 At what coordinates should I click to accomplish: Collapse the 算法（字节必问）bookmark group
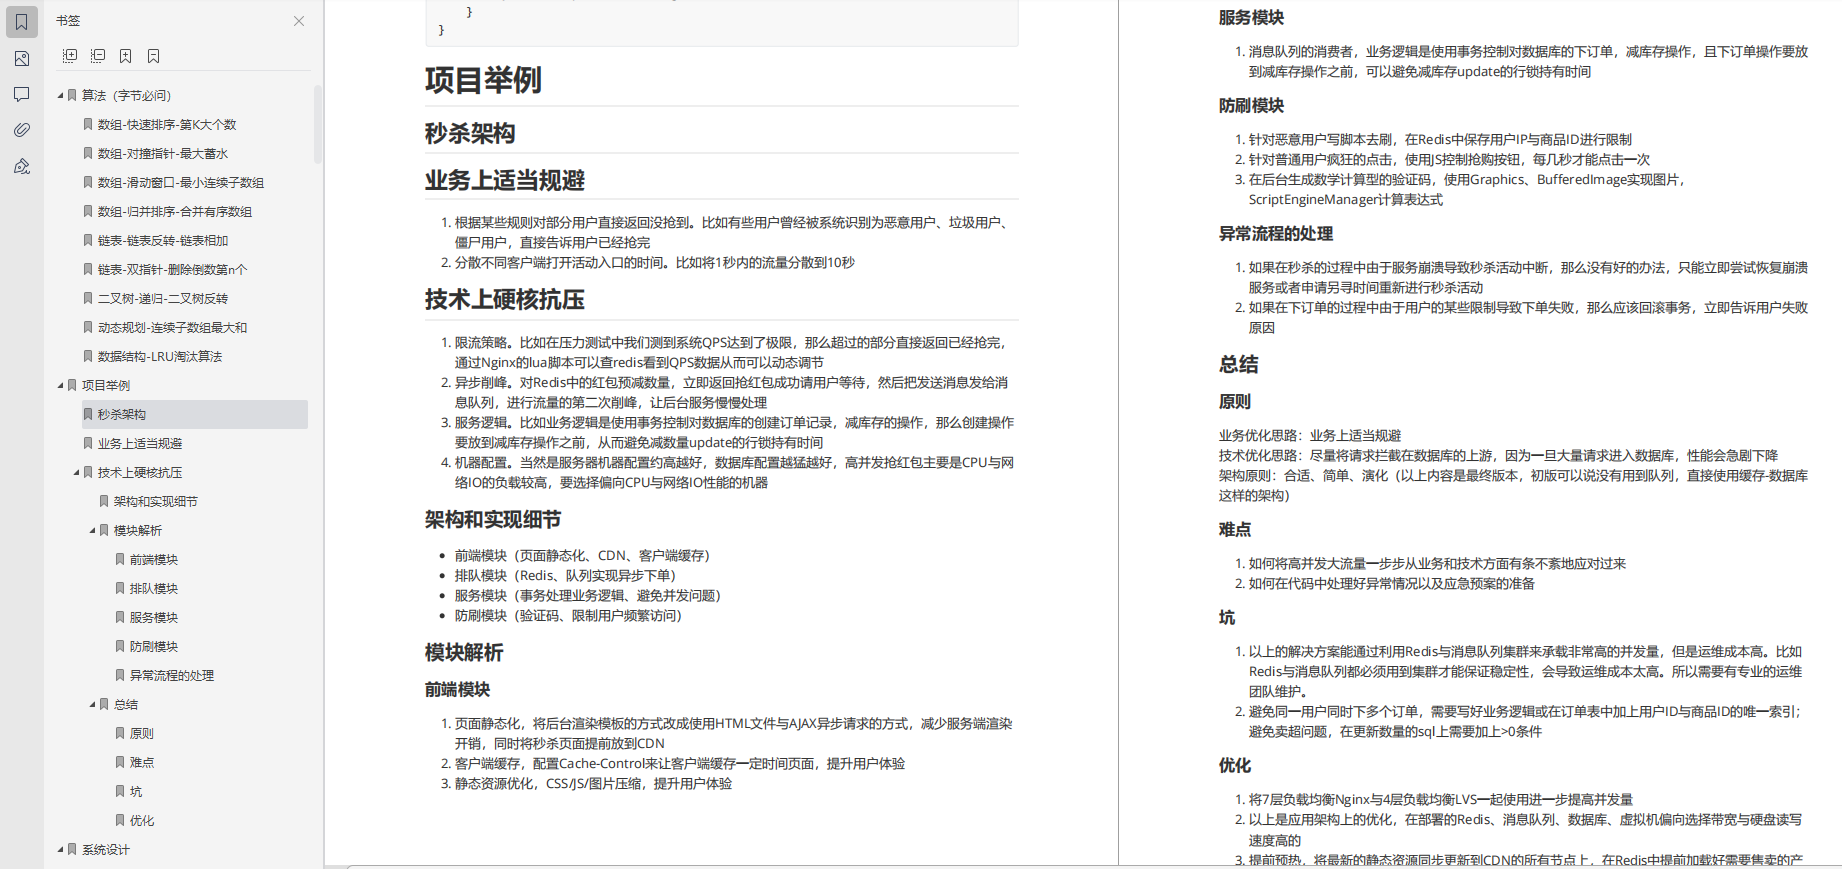coord(60,96)
